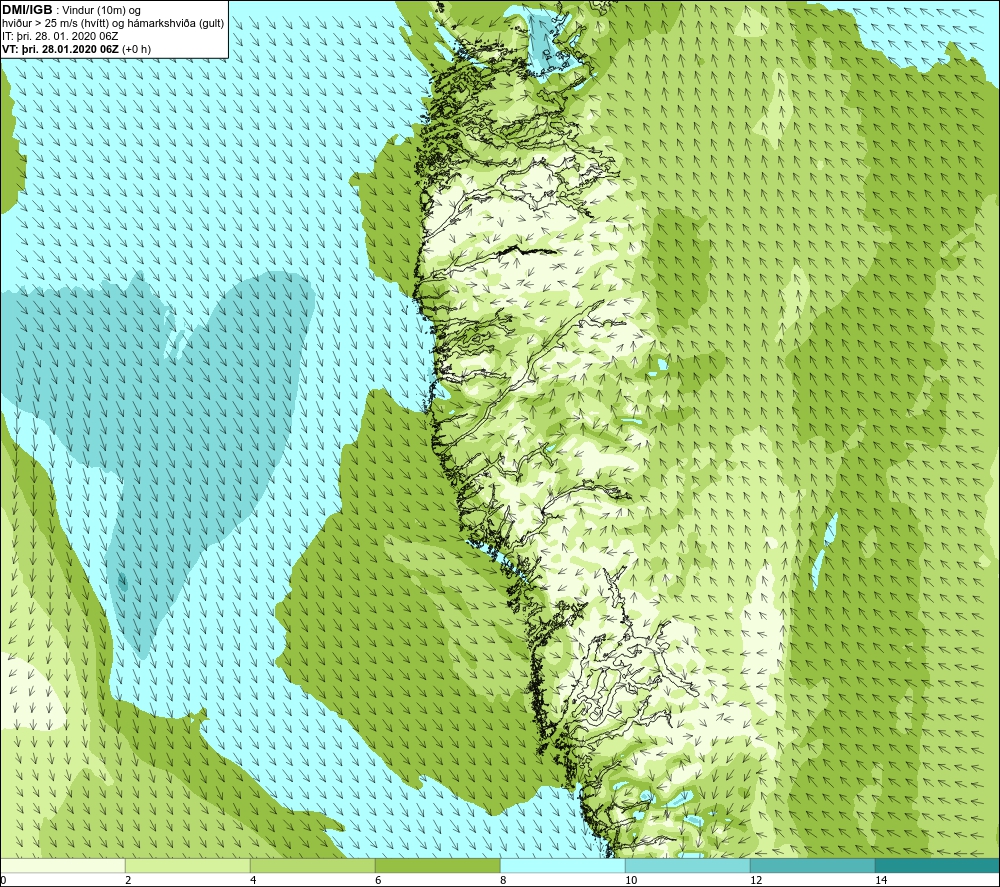This screenshot has width=1000, height=887.
Task: Click the 0–2 m/s pale cream color swatch
Action: coord(62,865)
